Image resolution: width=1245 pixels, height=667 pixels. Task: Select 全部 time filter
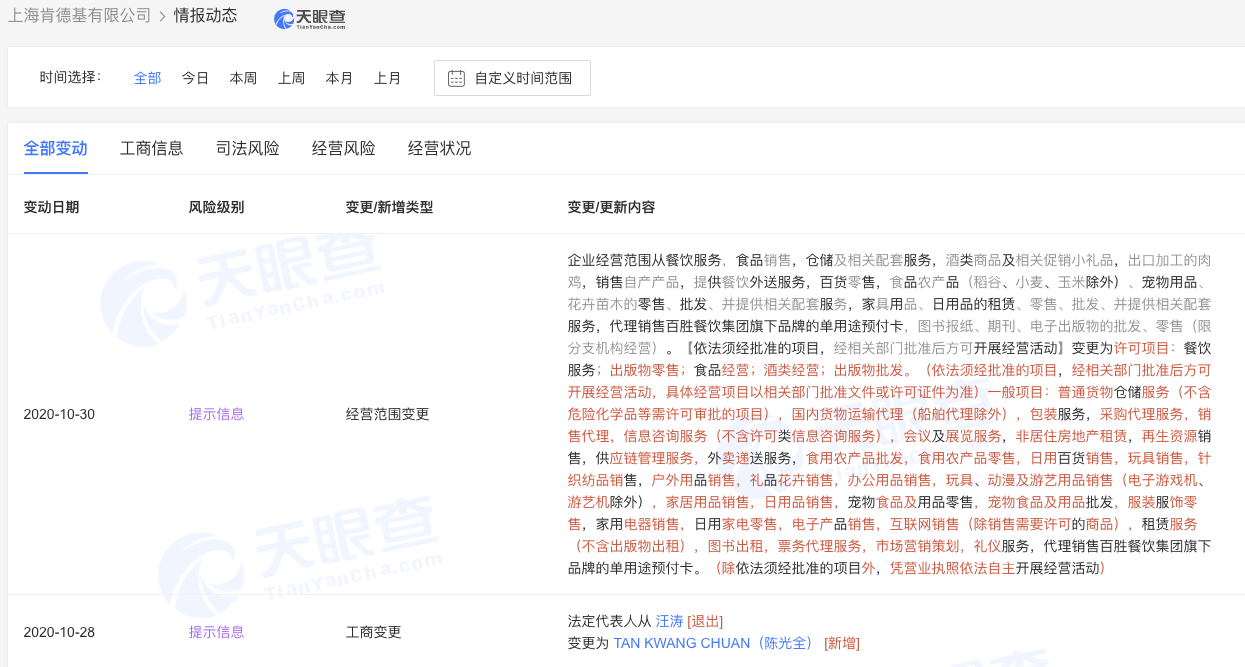(x=147, y=78)
